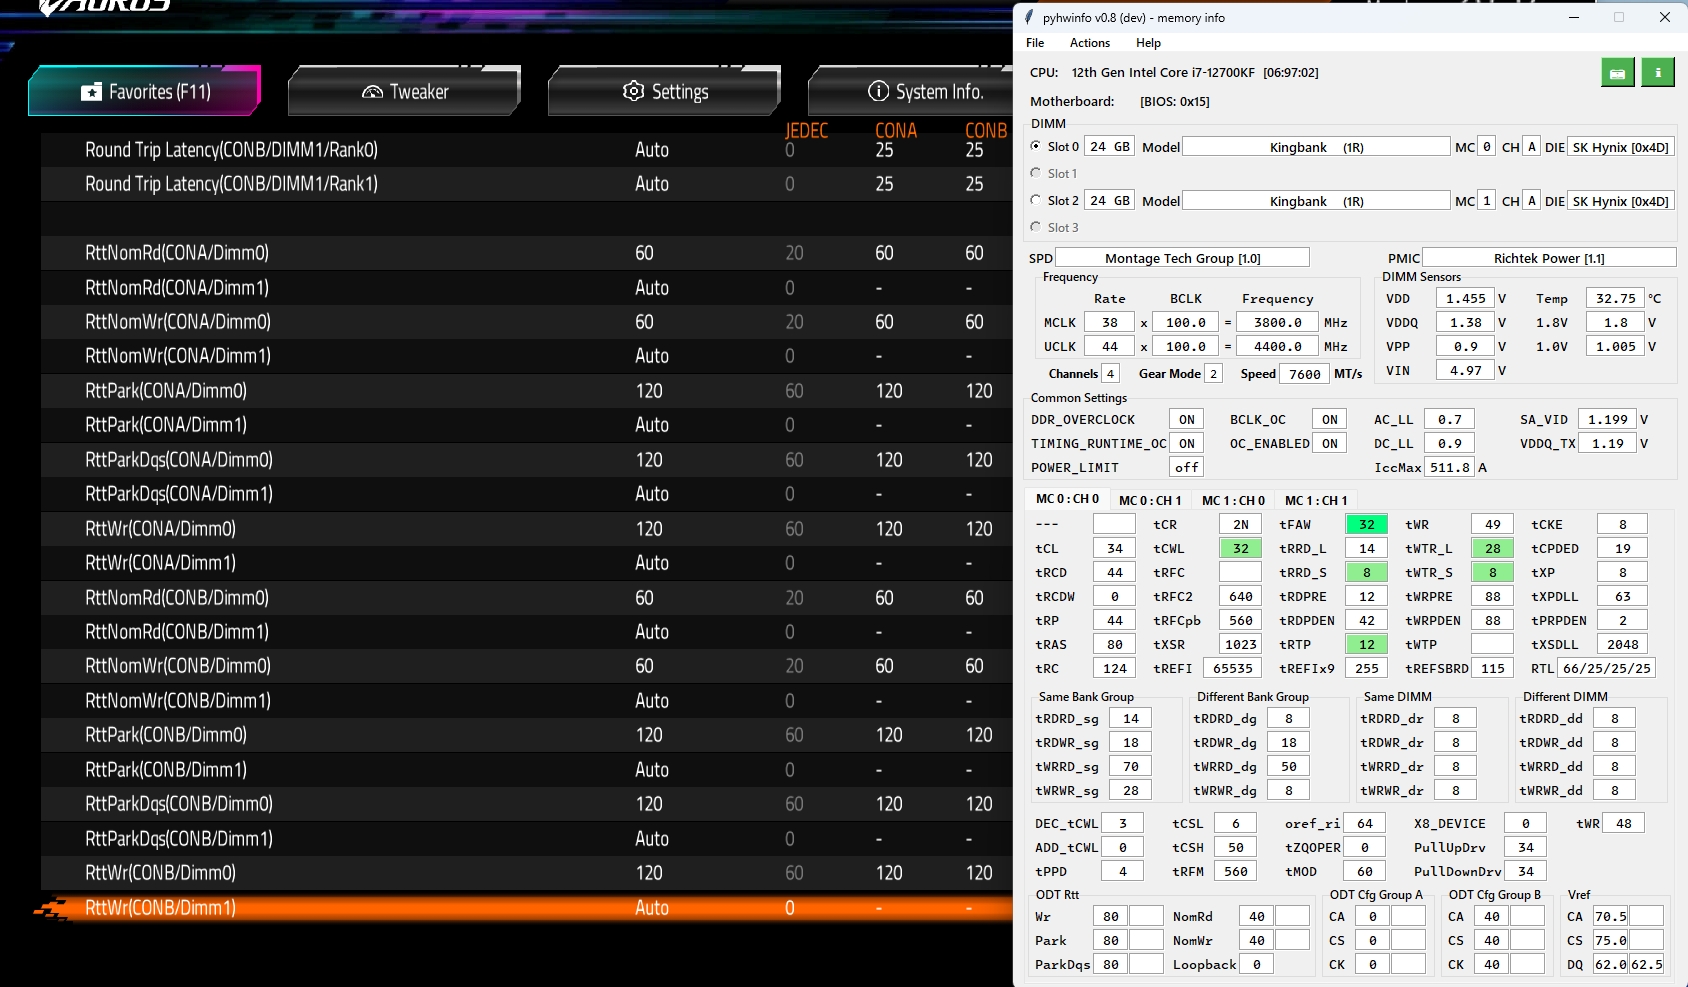Screen dimensions: 1688x987
Task: Click the ODT Rtt Wr field showing 80
Action: tap(1111, 916)
